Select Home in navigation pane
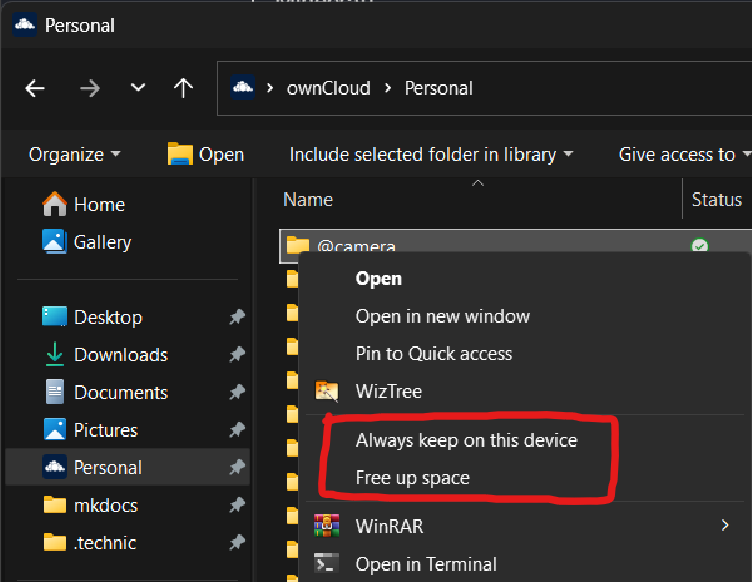Viewport: 752px width, 582px height. (98, 204)
